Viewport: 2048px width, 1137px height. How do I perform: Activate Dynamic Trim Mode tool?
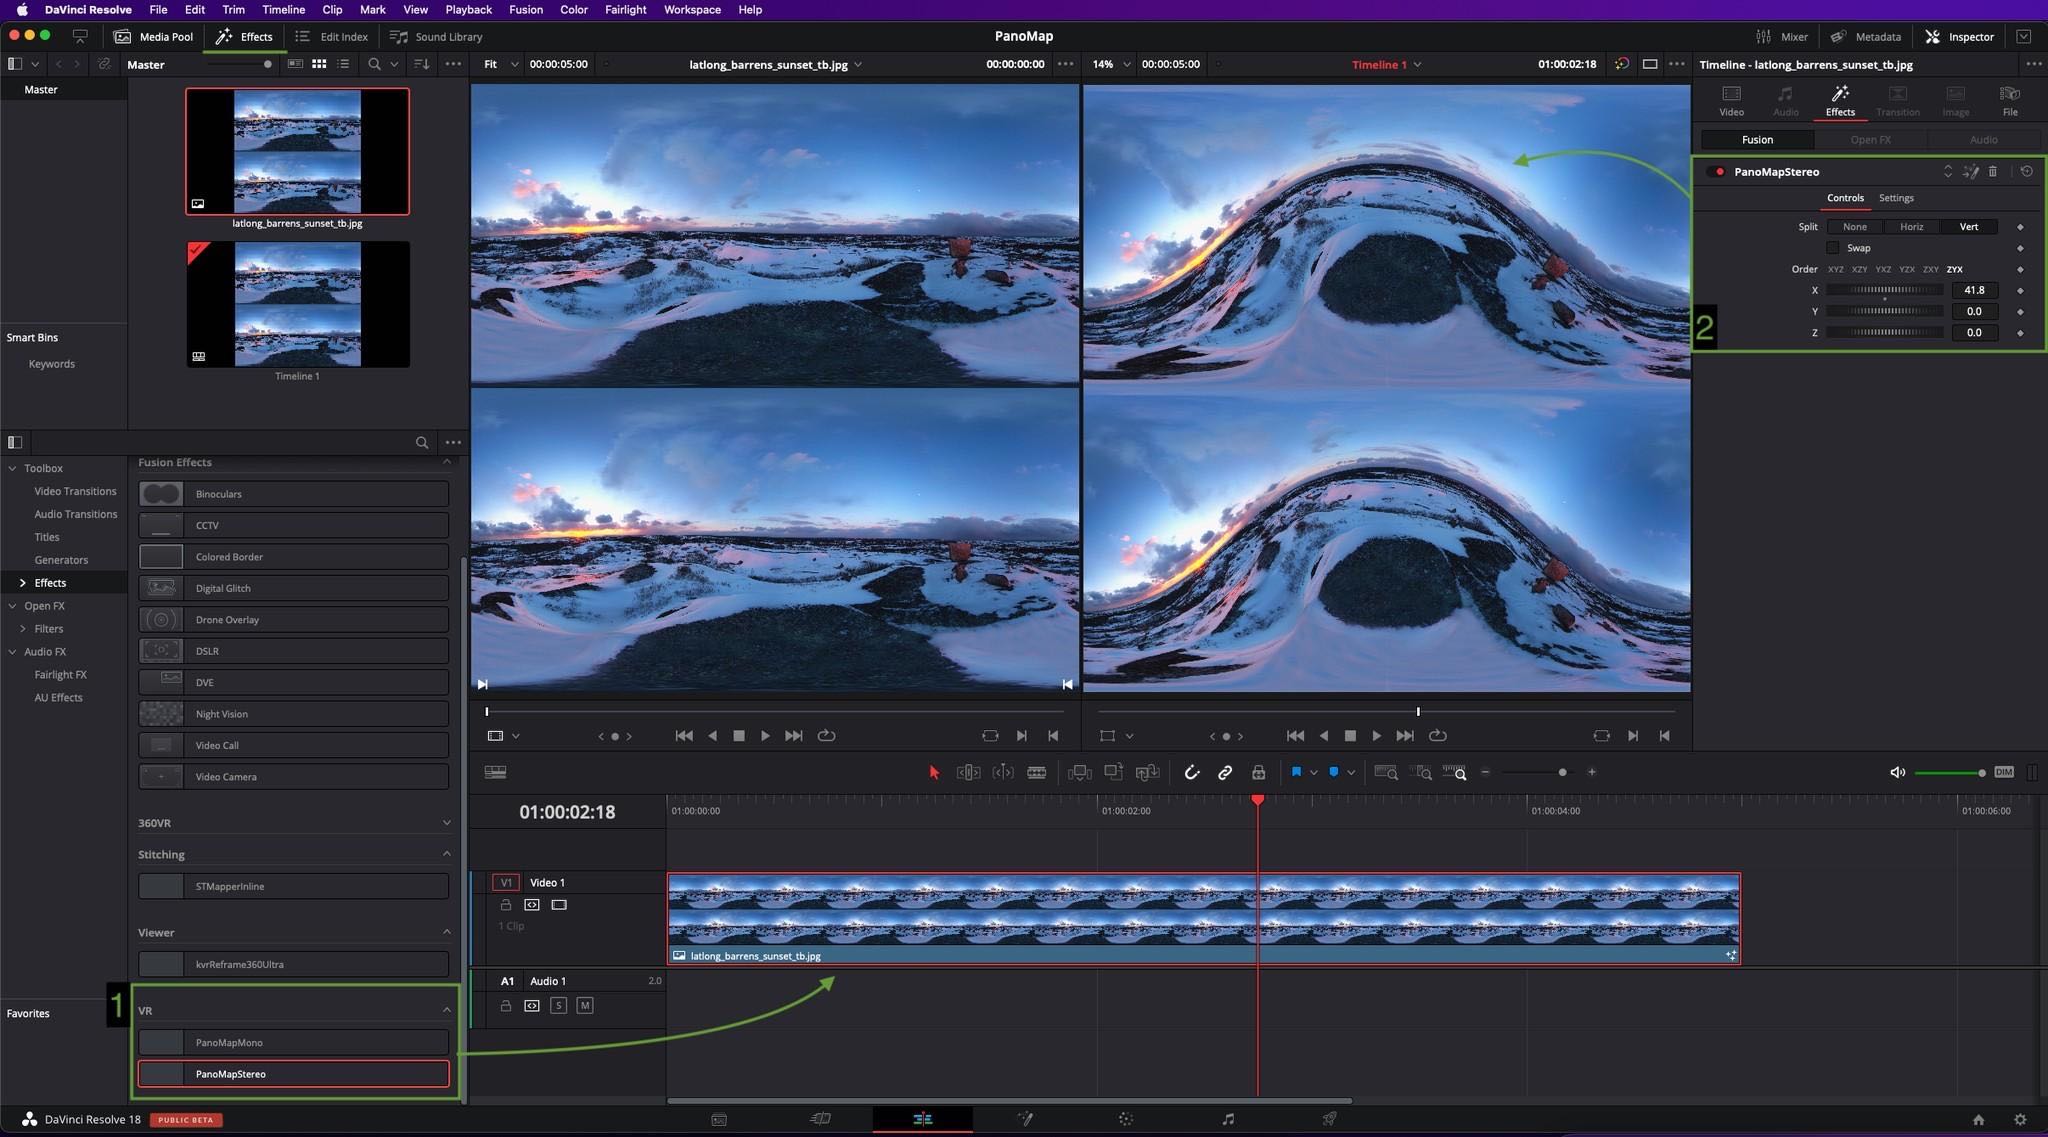[x=1002, y=772]
